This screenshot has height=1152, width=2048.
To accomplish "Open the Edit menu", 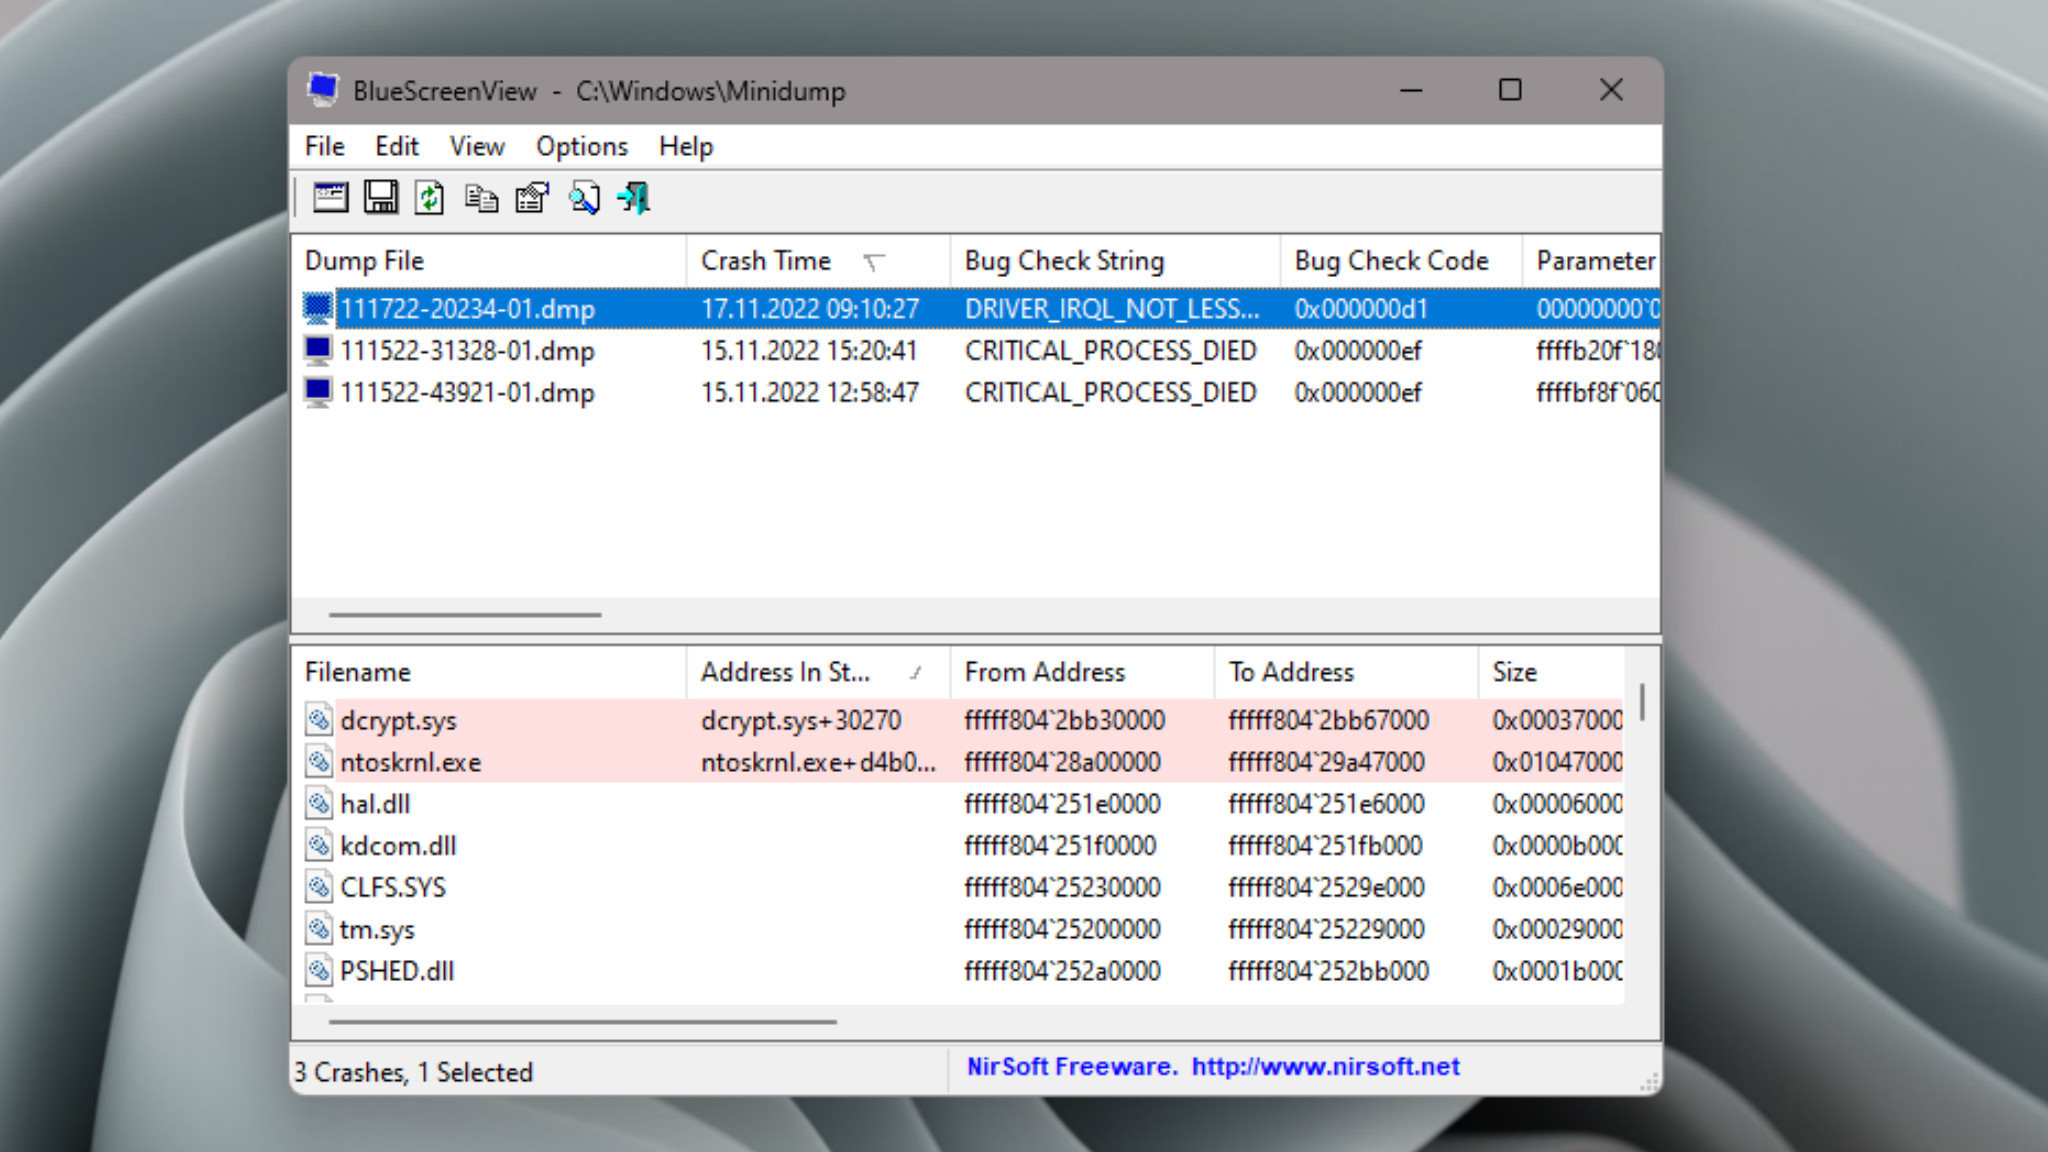I will click(x=396, y=146).
